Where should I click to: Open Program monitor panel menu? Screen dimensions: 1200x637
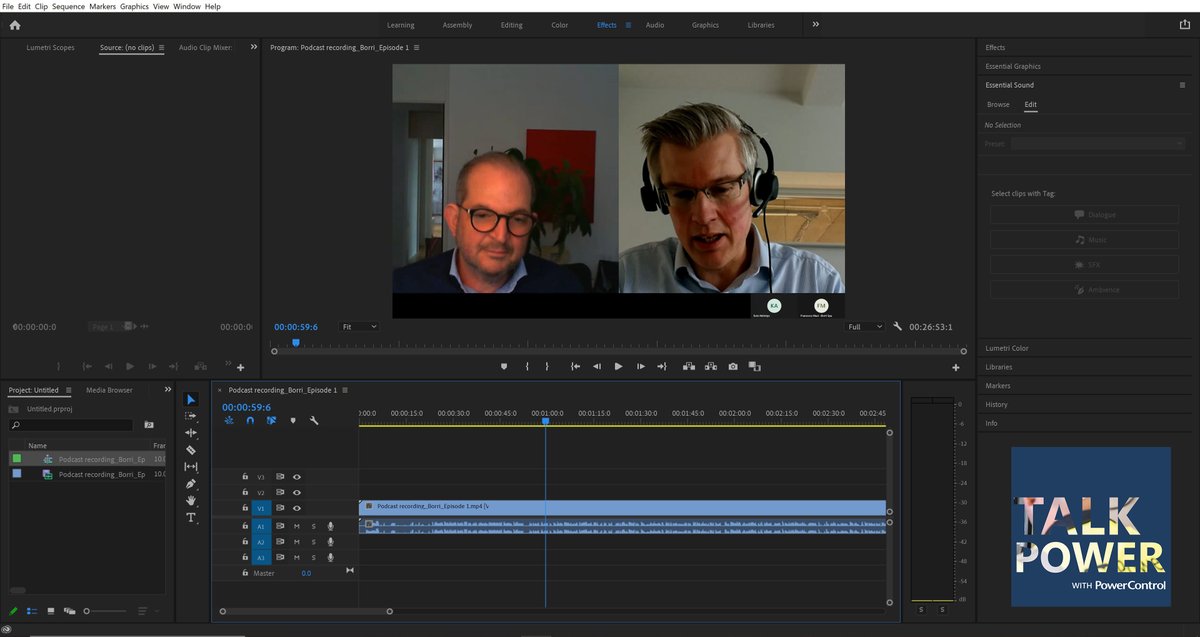tap(417, 47)
